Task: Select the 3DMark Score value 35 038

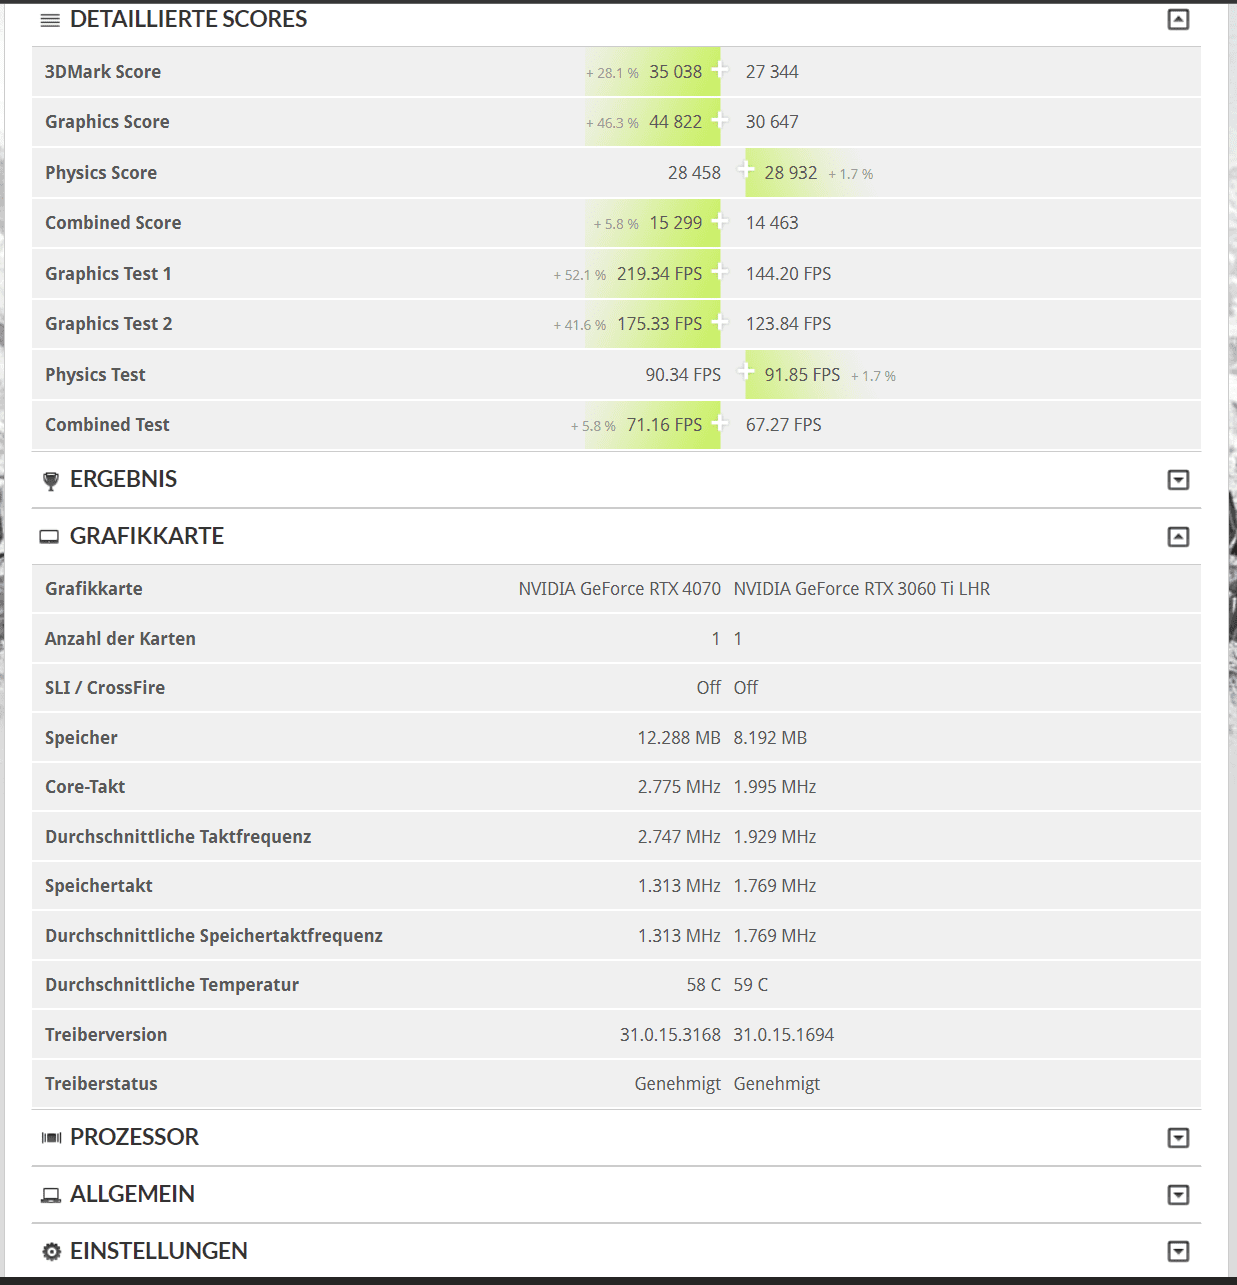Action: (x=676, y=72)
